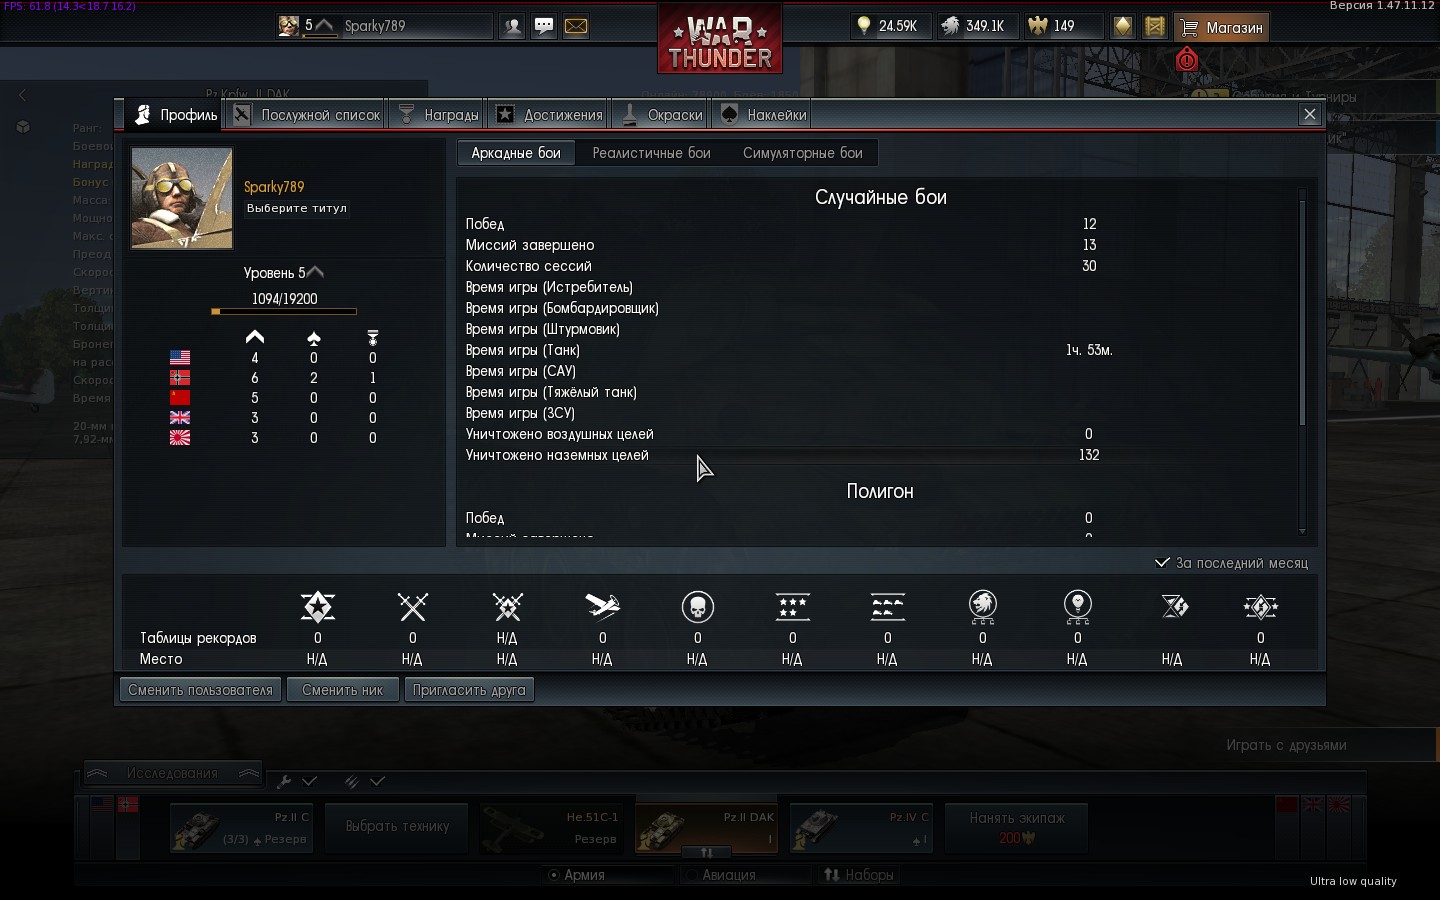Screen dimensions: 1440x900
Task: Click the skull leaderboard icon
Action: pos(697,606)
